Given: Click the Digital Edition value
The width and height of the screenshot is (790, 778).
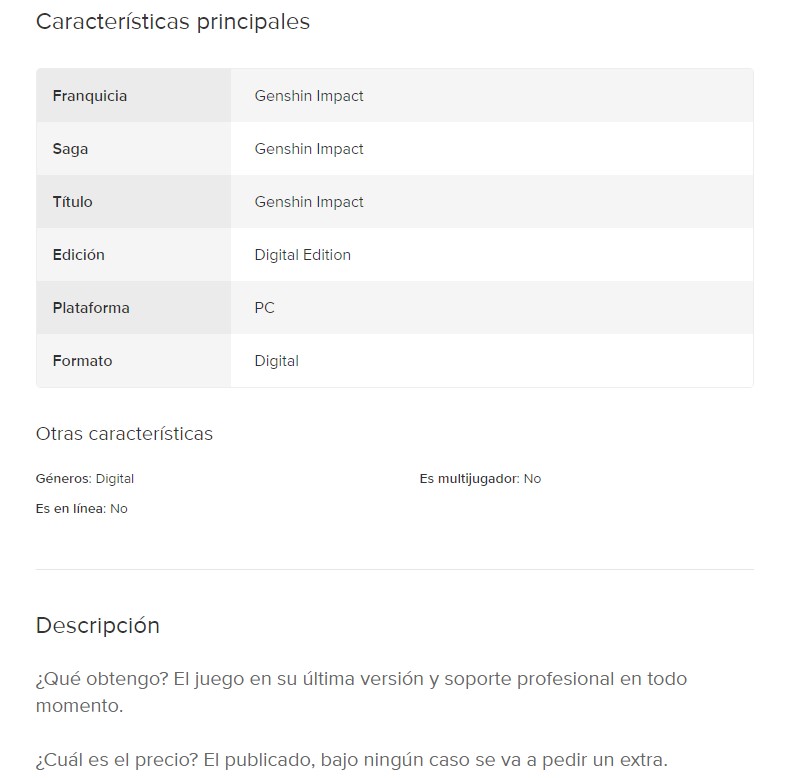Looking at the screenshot, I should tap(302, 255).
